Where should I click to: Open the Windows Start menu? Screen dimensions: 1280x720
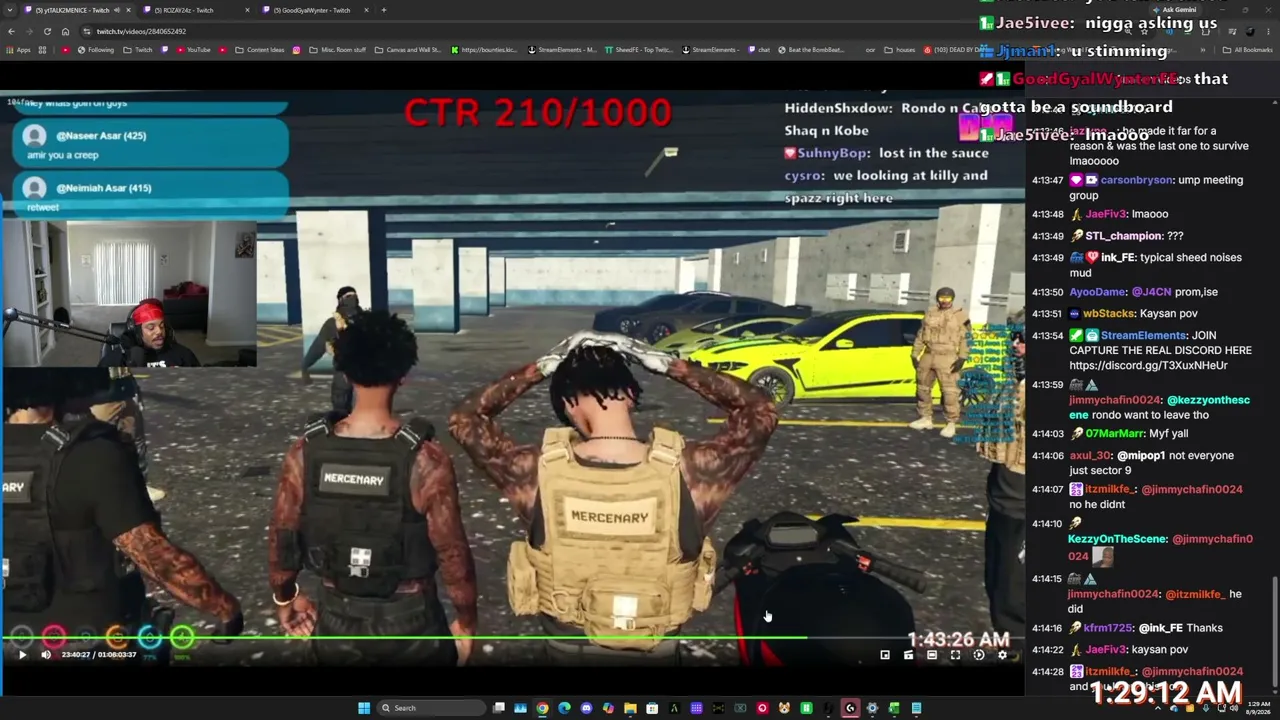click(364, 708)
